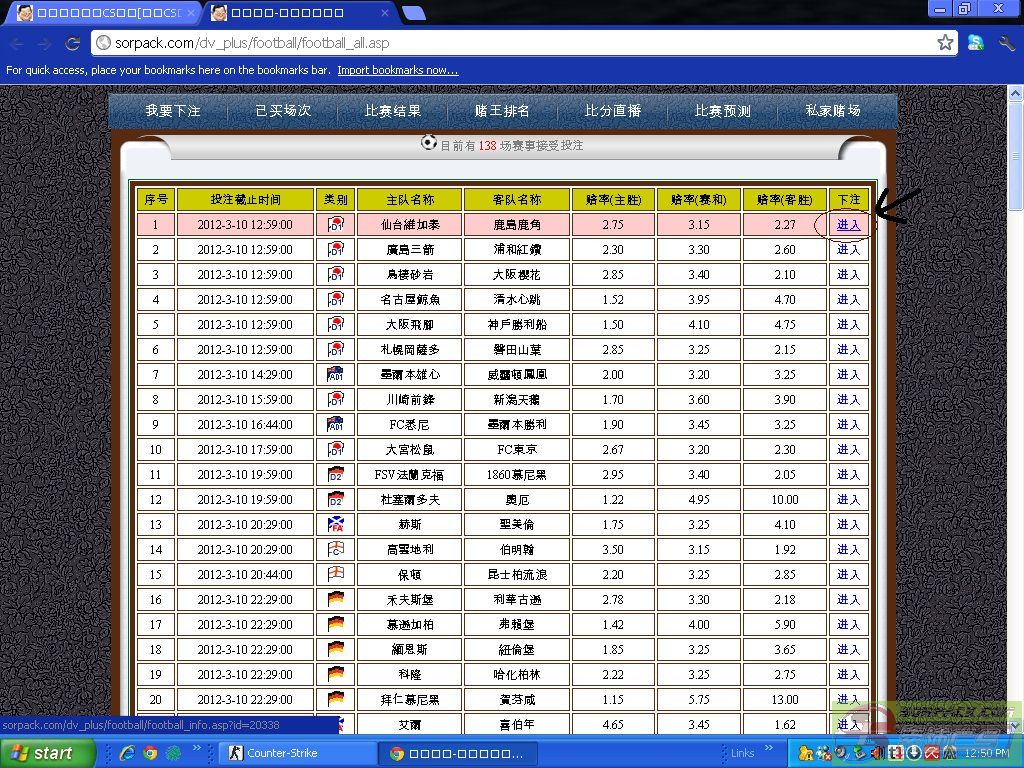Click the Import bookmarks now link
The height and width of the screenshot is (768, 1024).
coord(397,70)
